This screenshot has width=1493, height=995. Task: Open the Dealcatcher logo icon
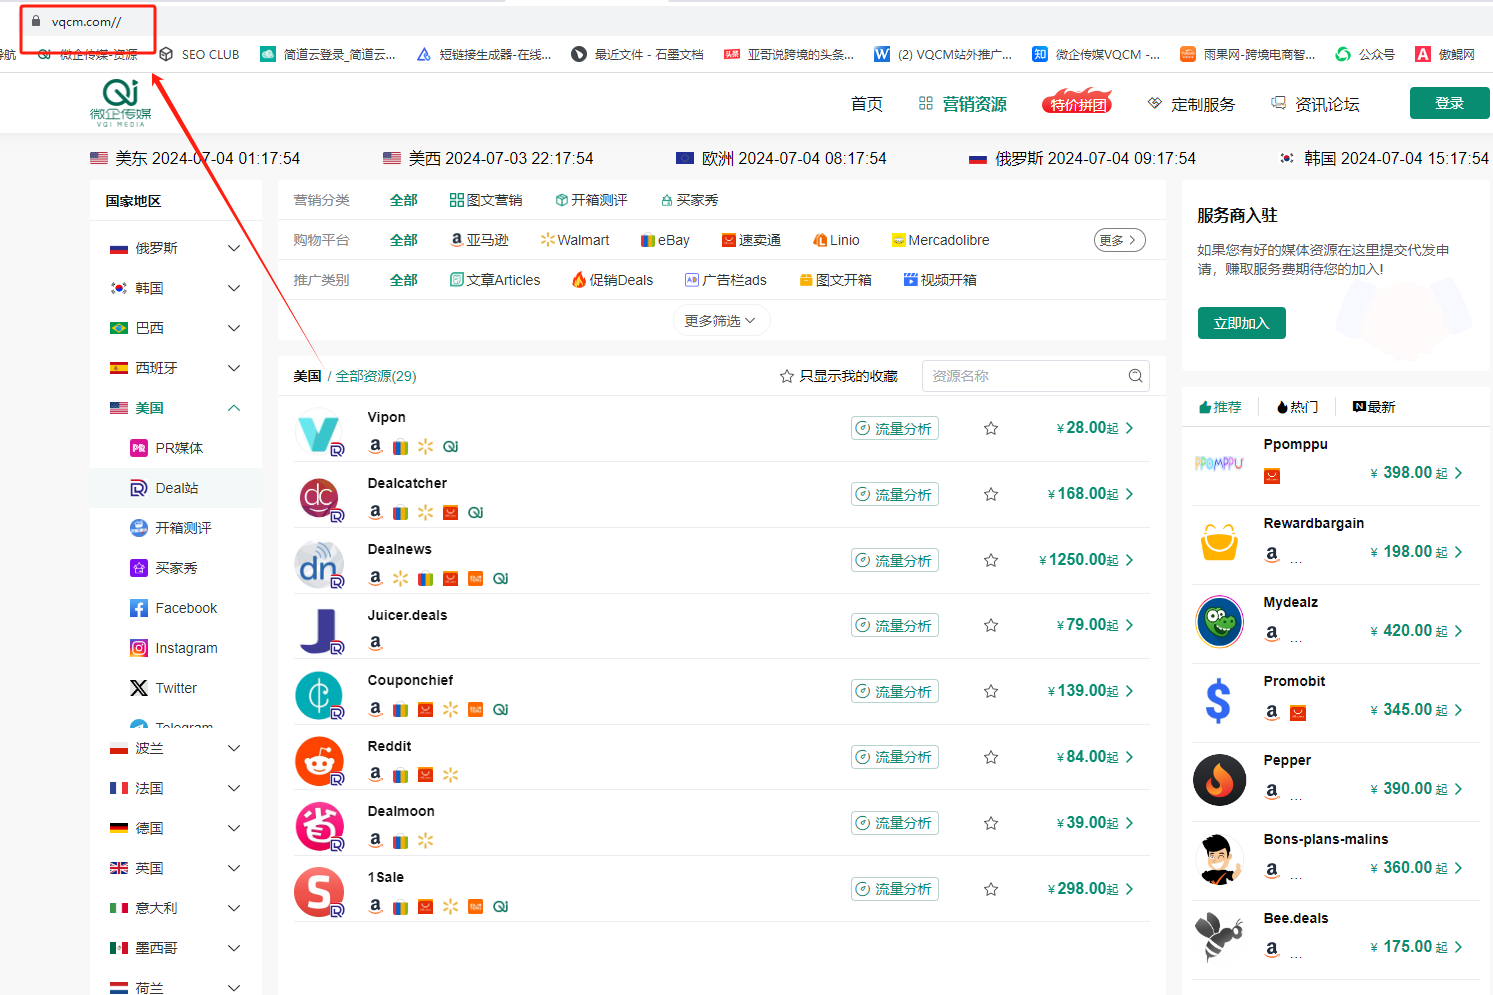[319, 499]
